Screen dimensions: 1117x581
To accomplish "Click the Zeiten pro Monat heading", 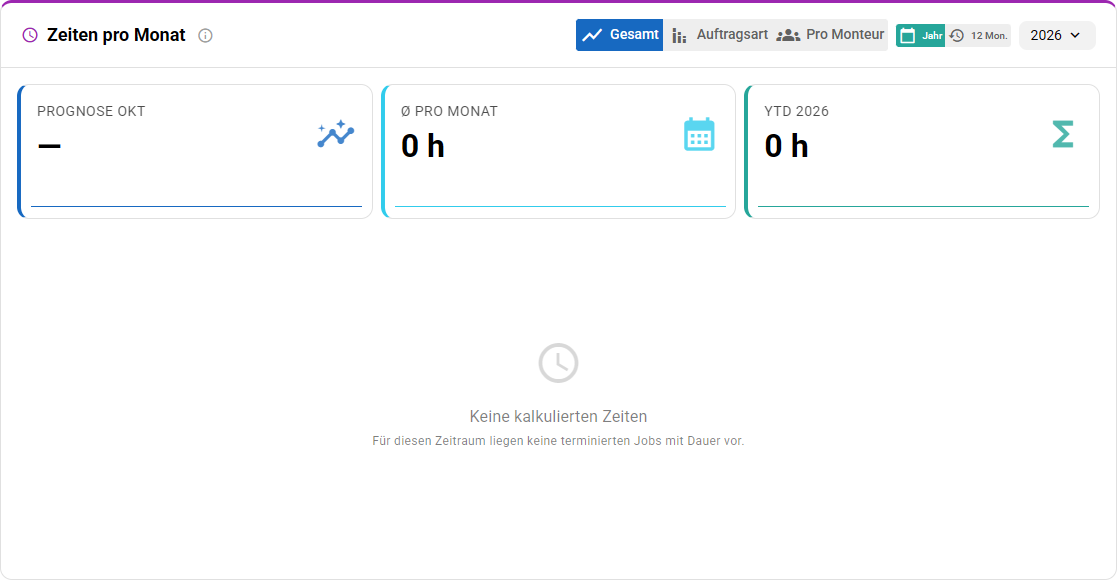I will (x=116, y=35).
